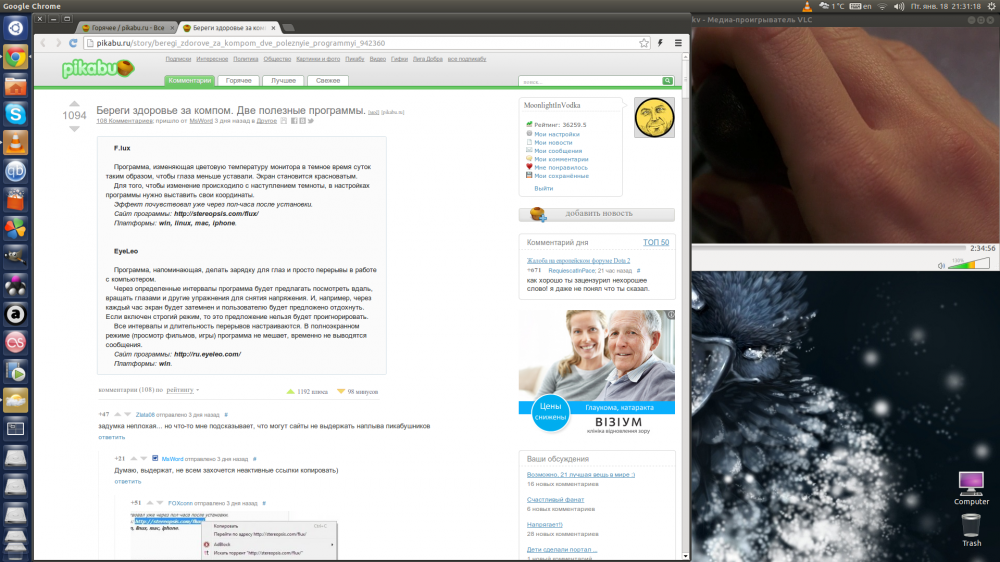Open the ВІЗІУМ clinic ad banner
This screenshot has height=562, width=1000.
point(596,374)
